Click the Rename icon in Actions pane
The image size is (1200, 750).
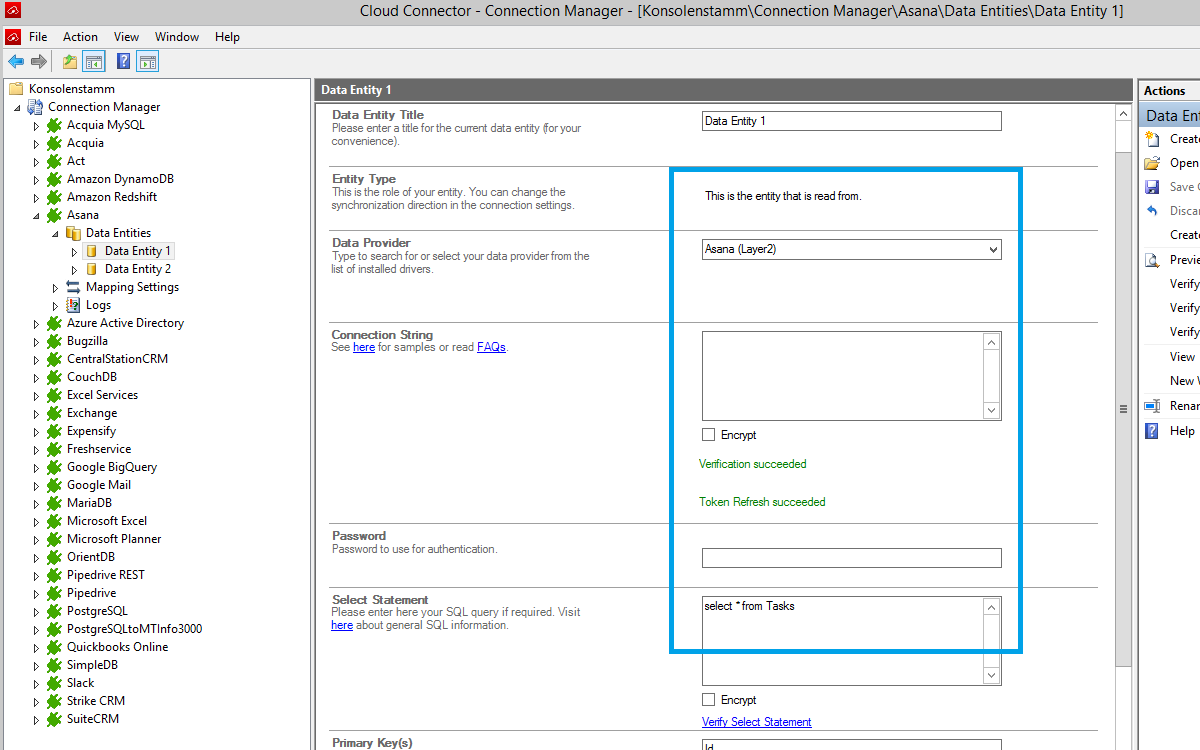click(1153, 406)
